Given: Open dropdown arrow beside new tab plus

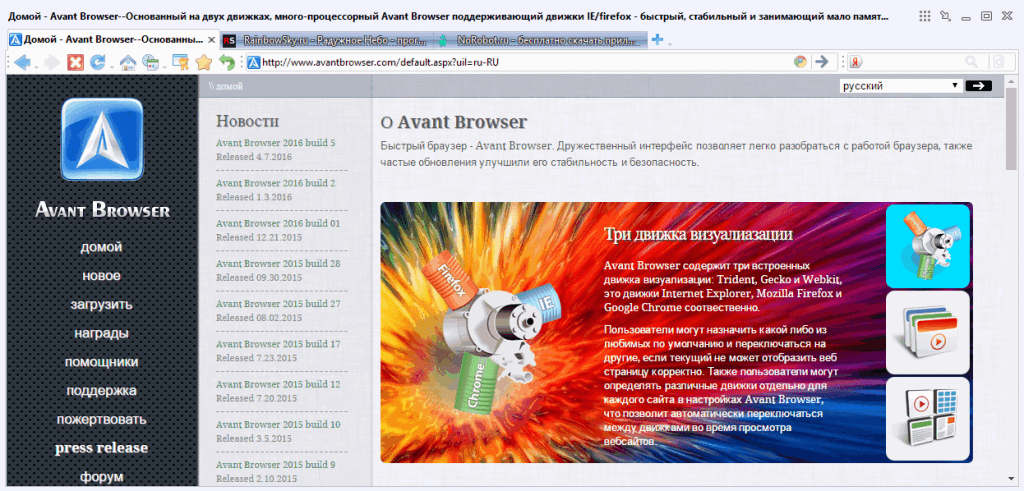Looking at the screenshot, I should [669, 43].
